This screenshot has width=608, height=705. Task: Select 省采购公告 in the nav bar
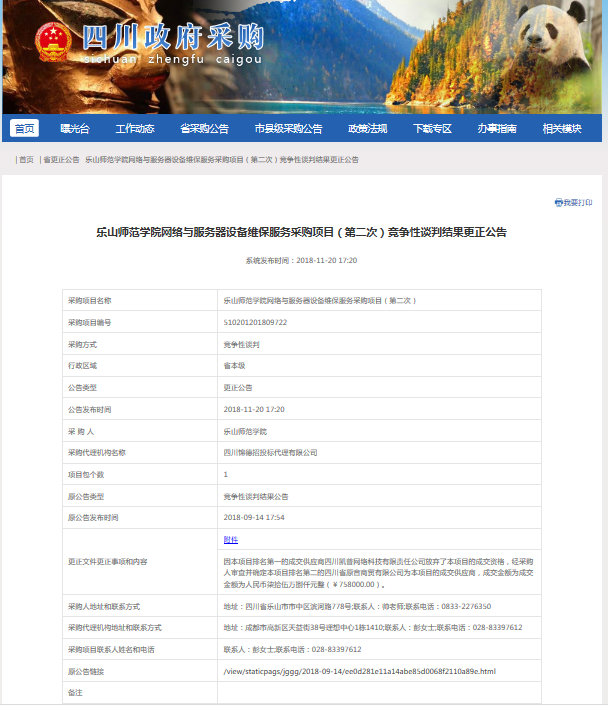coord(204,128)
